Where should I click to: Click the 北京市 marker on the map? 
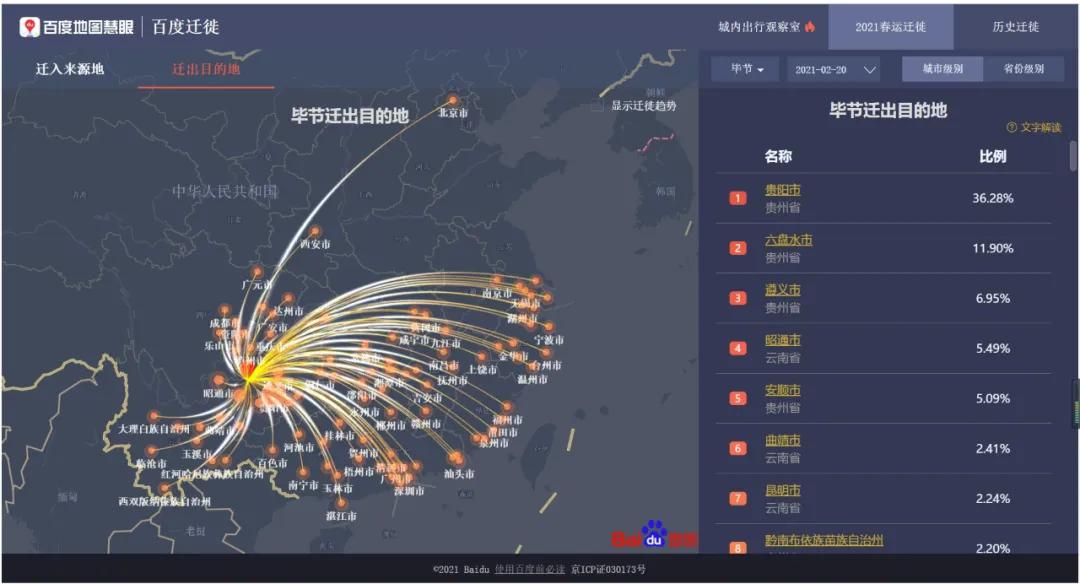tap(453, 101)
